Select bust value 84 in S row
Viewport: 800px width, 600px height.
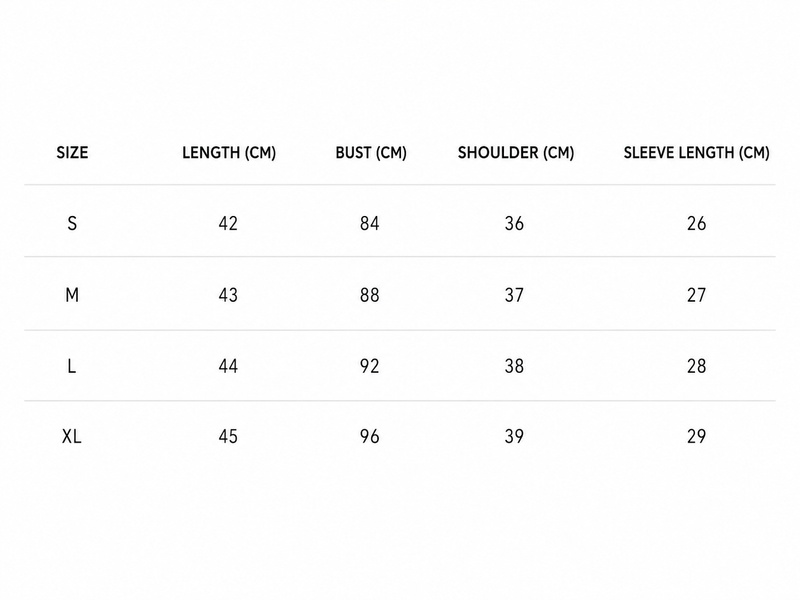(x=369, y=223)
